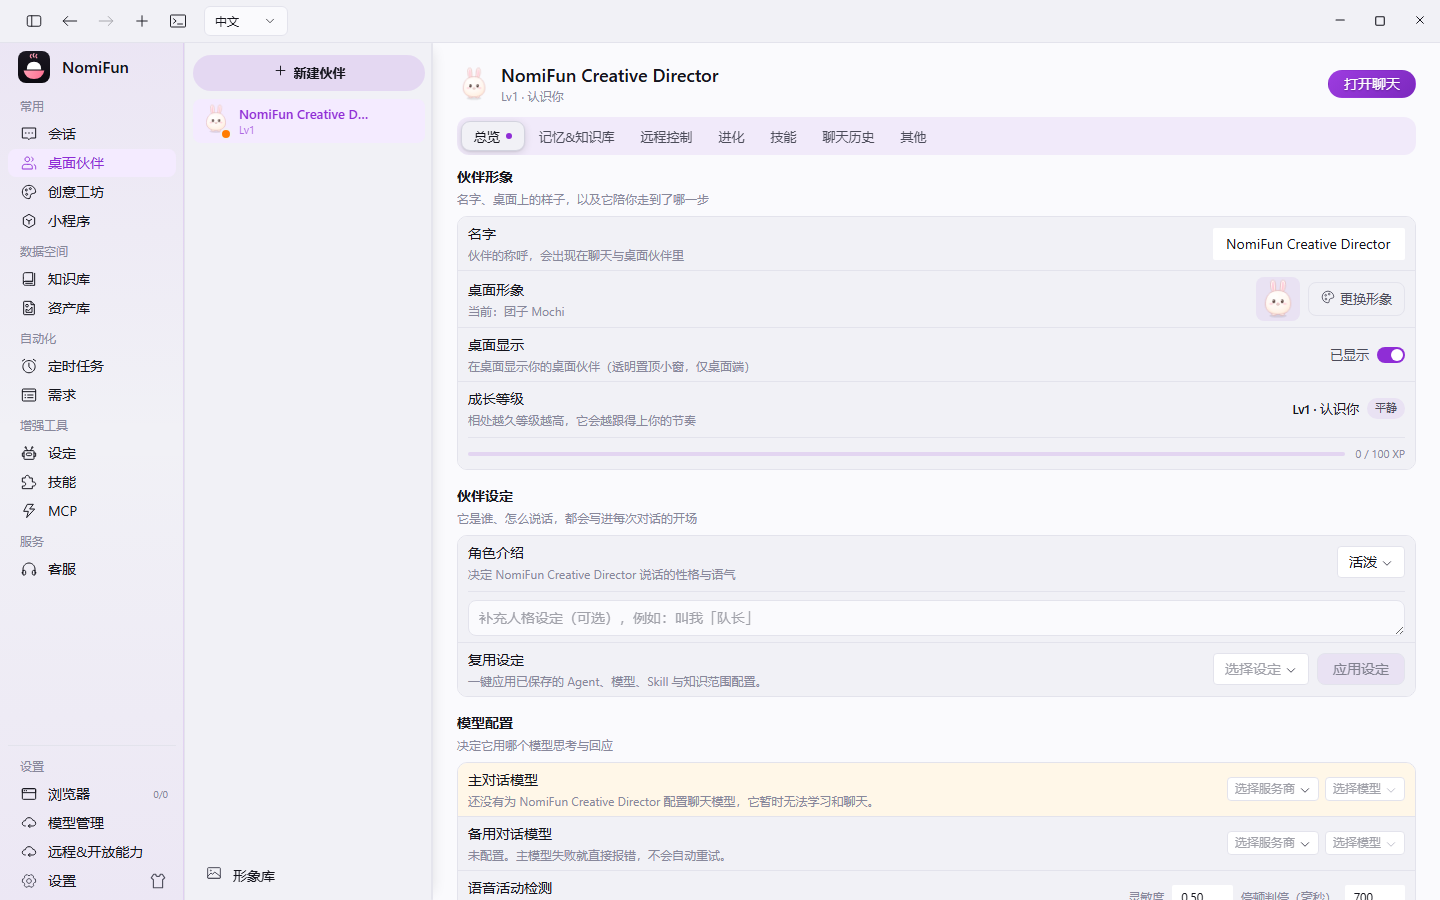Add new tab with plus icon
Viewport: 1440px width, 900px height.
(142, 21)
